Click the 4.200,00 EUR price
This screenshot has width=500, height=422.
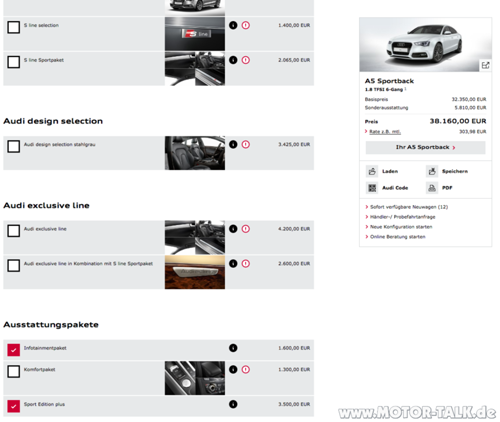[294, 229]
